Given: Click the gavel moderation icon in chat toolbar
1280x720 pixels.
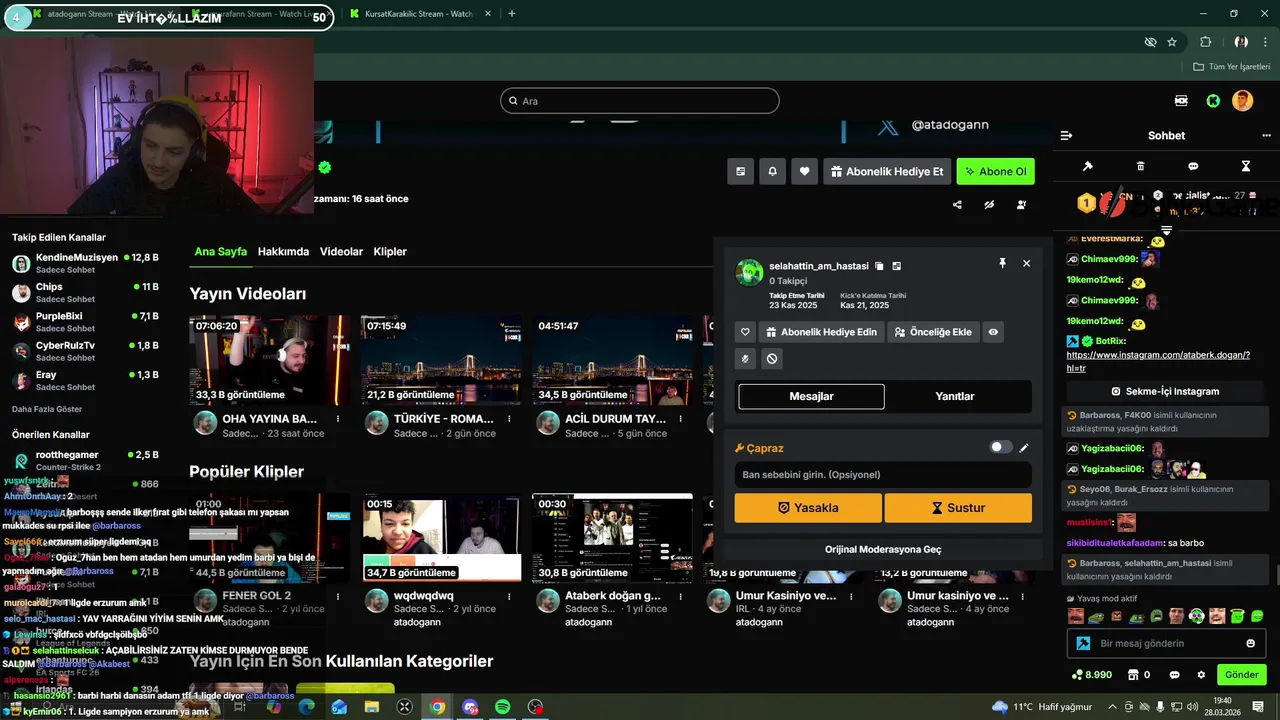Looking at the screenshot, I should click(1088, 166).
